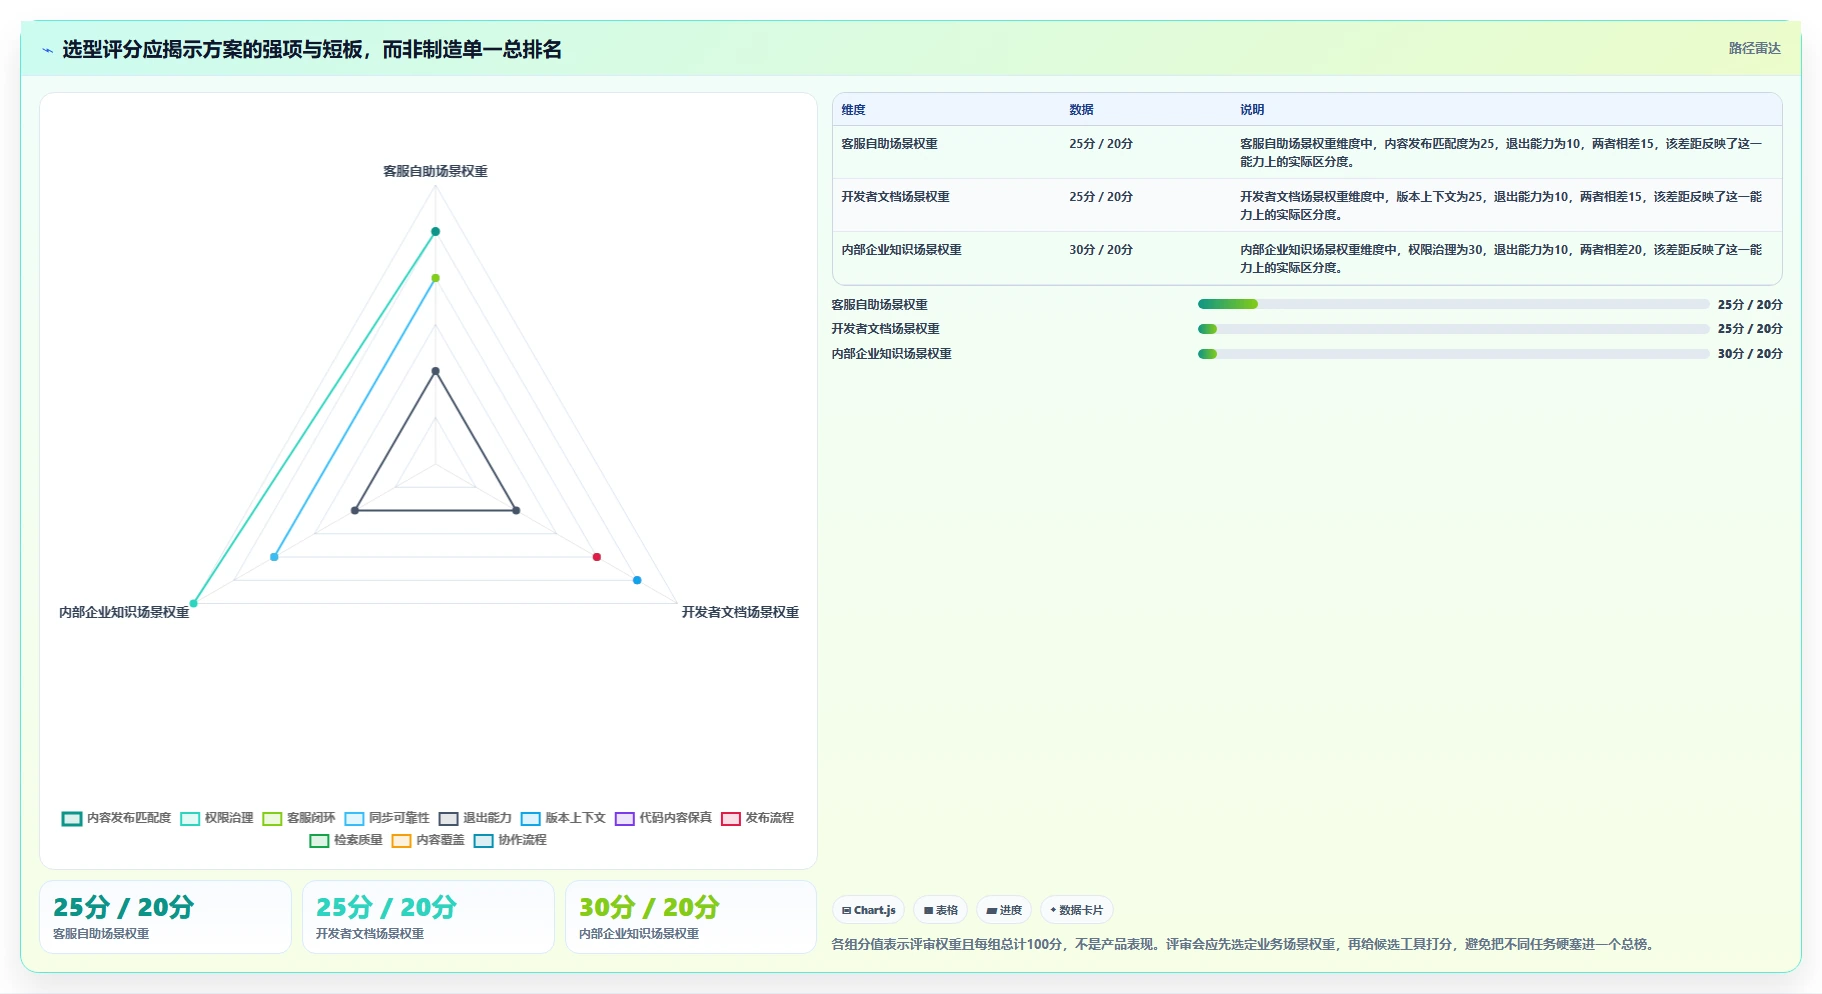This screenshot has width=1822, height=994.
Task: Click description text of 开发者文档场景权重 row
Action: pyautogui.click(x=1501, y=206)
